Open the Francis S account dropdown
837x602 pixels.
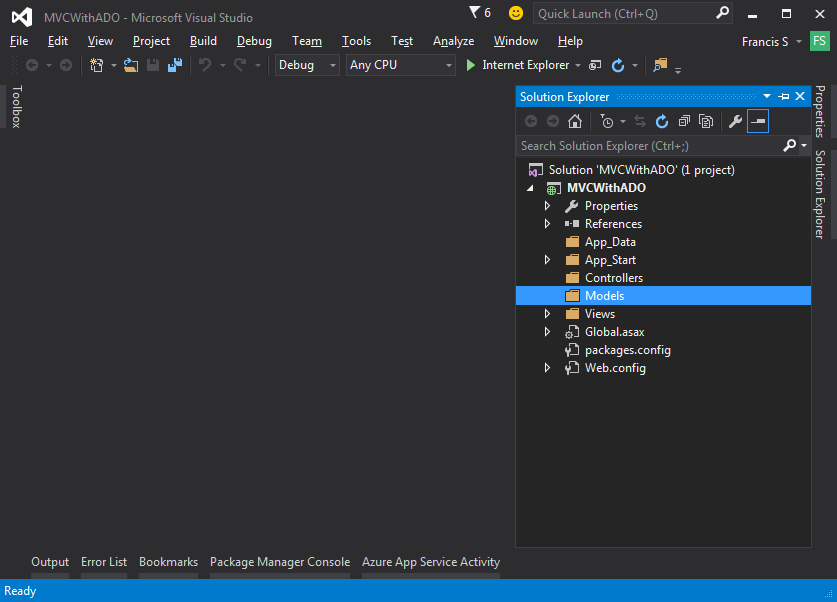point(772,42)
